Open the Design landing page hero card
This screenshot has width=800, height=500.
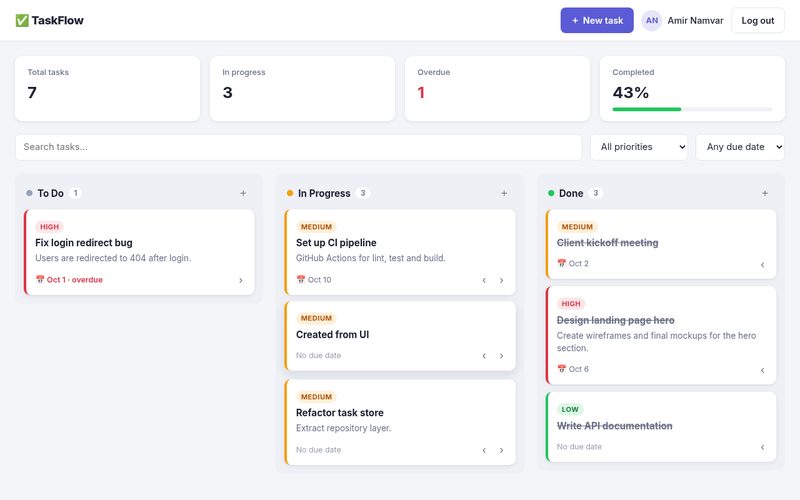pos(661,335)
